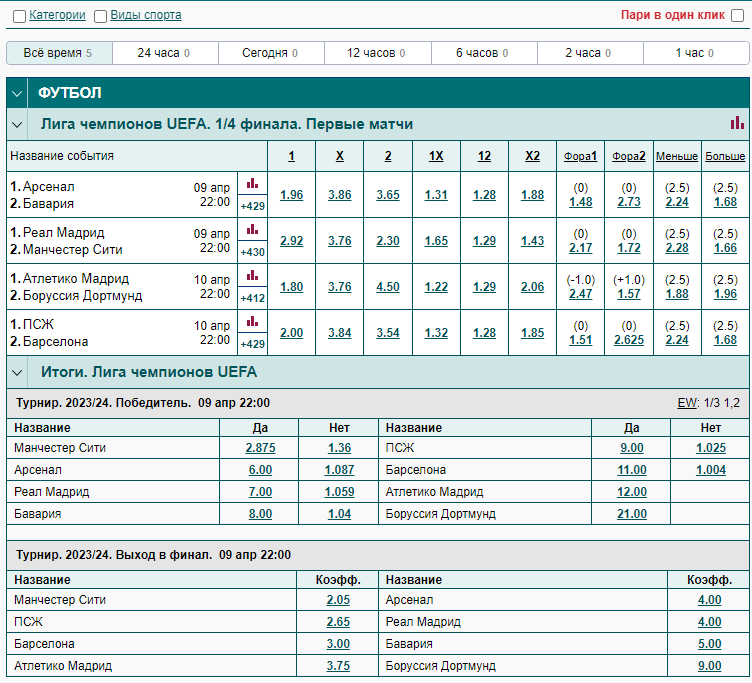Toggle Пари в один клик checkbox
The width and height of the screenshot is (752, 683).
point(738,16)
